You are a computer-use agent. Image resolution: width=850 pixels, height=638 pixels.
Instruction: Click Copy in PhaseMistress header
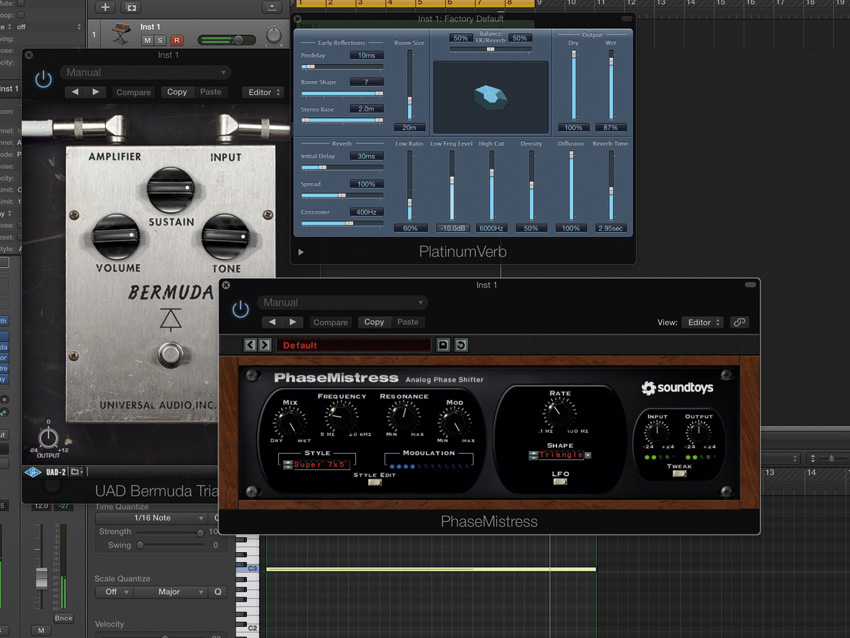[374, 322]
